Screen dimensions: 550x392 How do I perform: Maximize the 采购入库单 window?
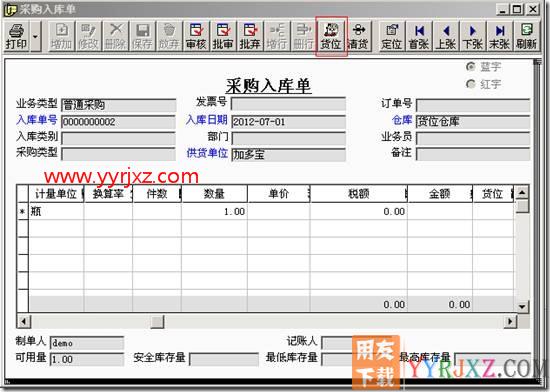tap(517, 9)
